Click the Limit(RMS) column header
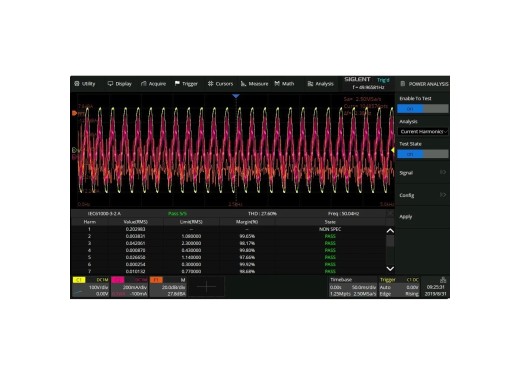520x380 pixels. [x=191, y=222]
